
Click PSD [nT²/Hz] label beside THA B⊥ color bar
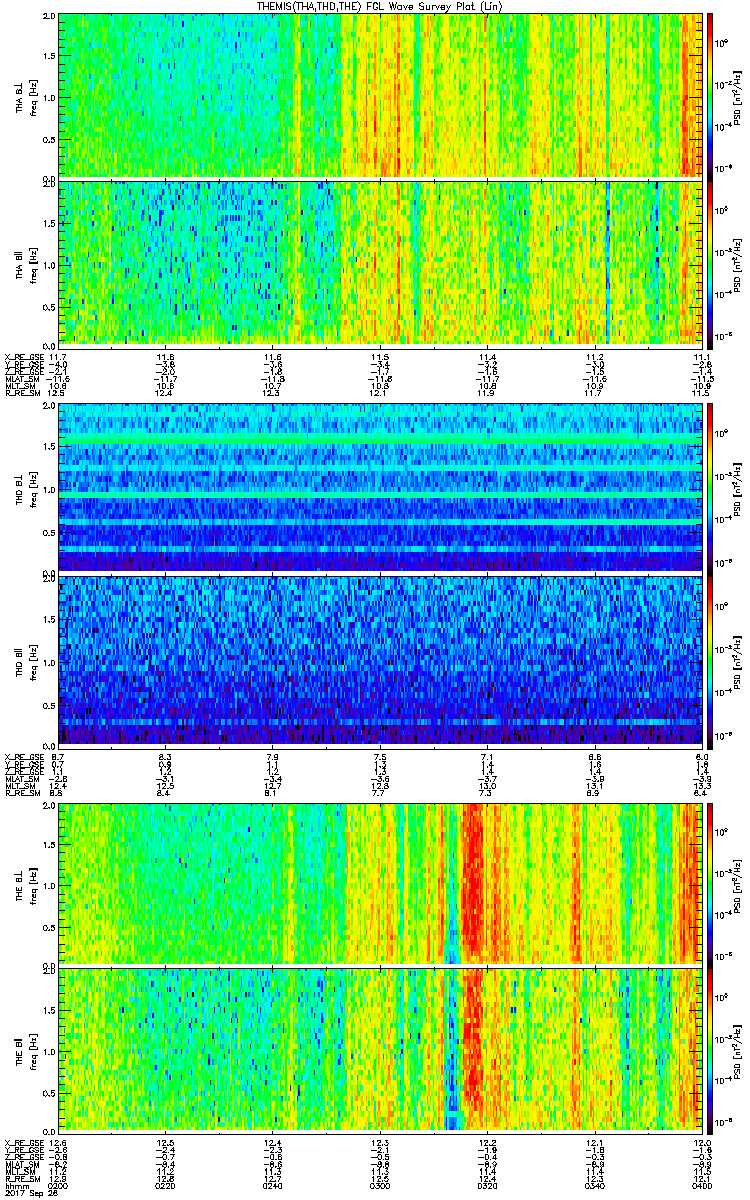[x=738, y=96]
